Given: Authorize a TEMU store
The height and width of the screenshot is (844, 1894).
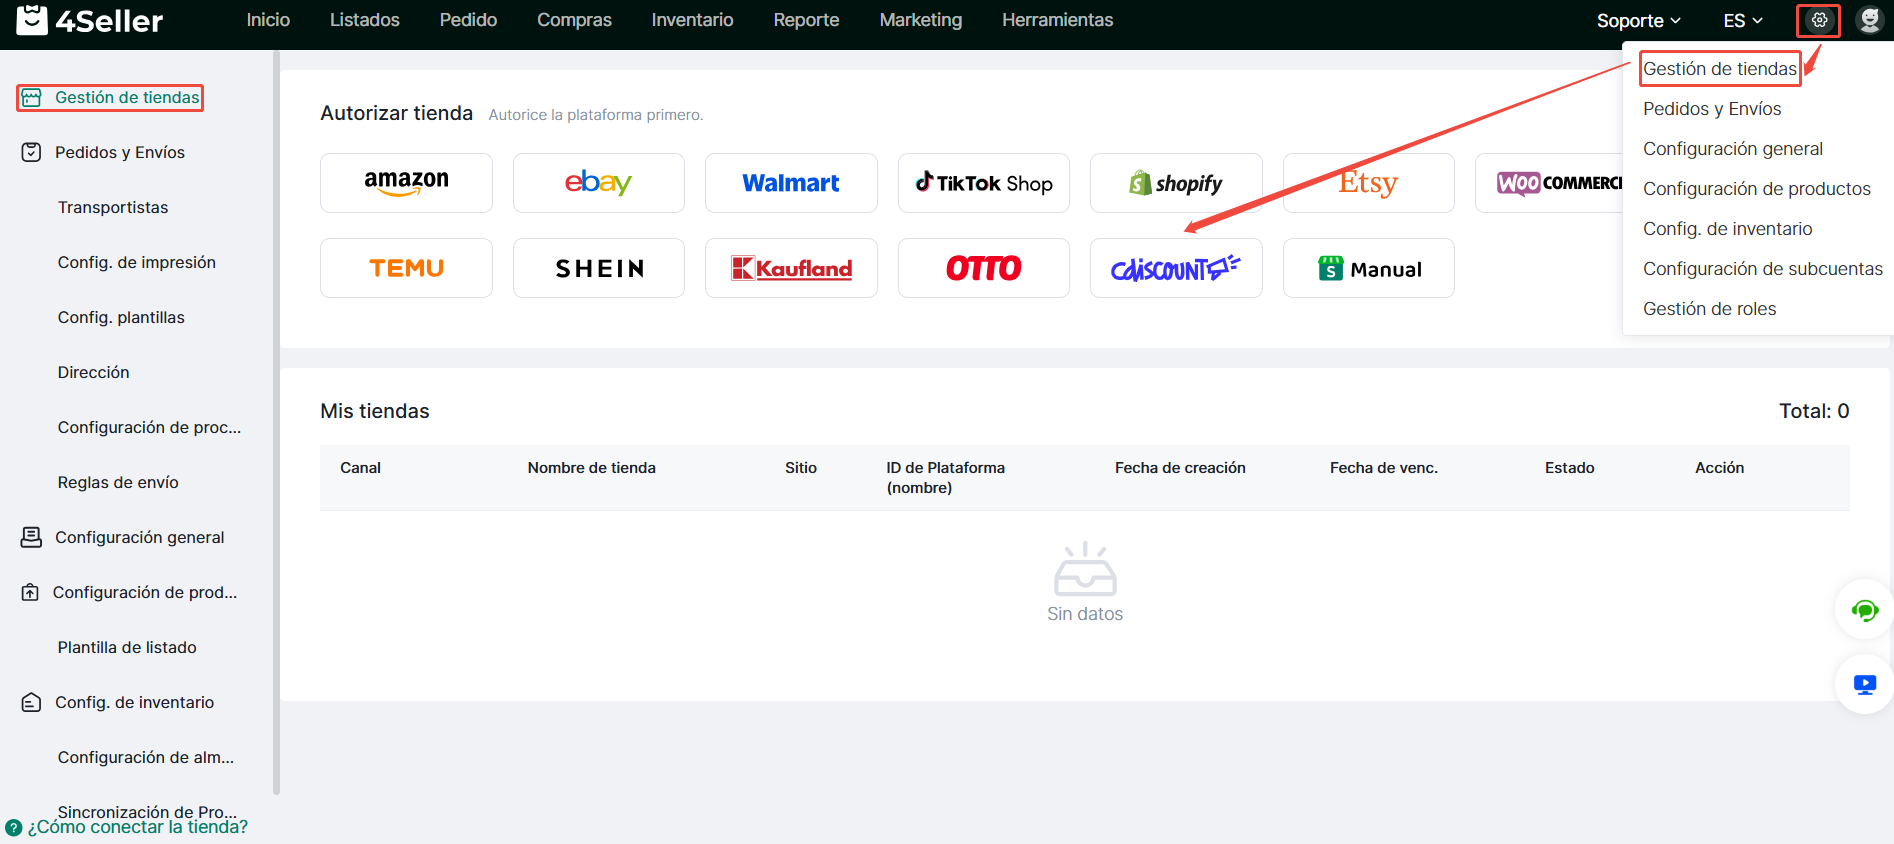Looking at the screenshot, I should point(406,268).
